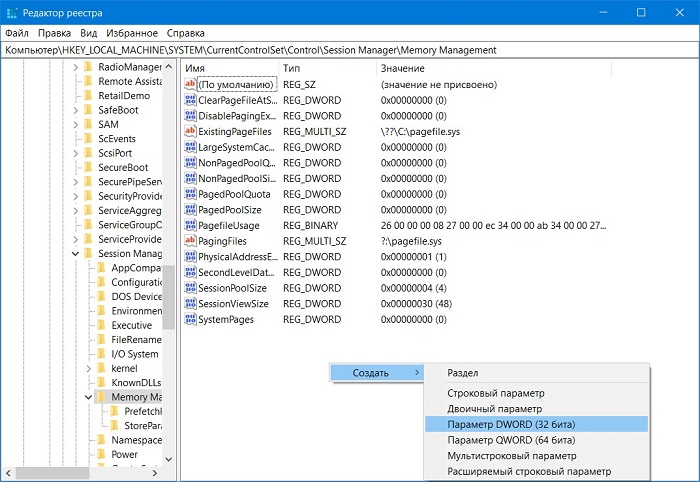Click the PagedPoolSize value icon

pos(190,209)
